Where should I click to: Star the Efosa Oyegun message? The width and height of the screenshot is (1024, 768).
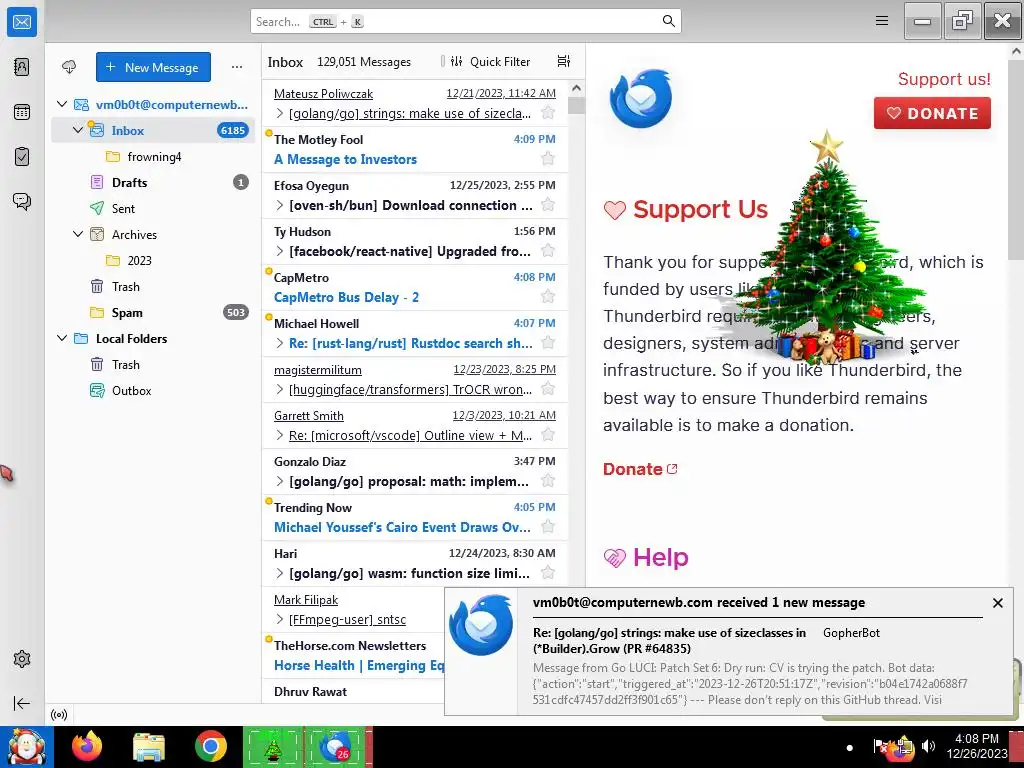pyautogui.click(x=548, y=205)
